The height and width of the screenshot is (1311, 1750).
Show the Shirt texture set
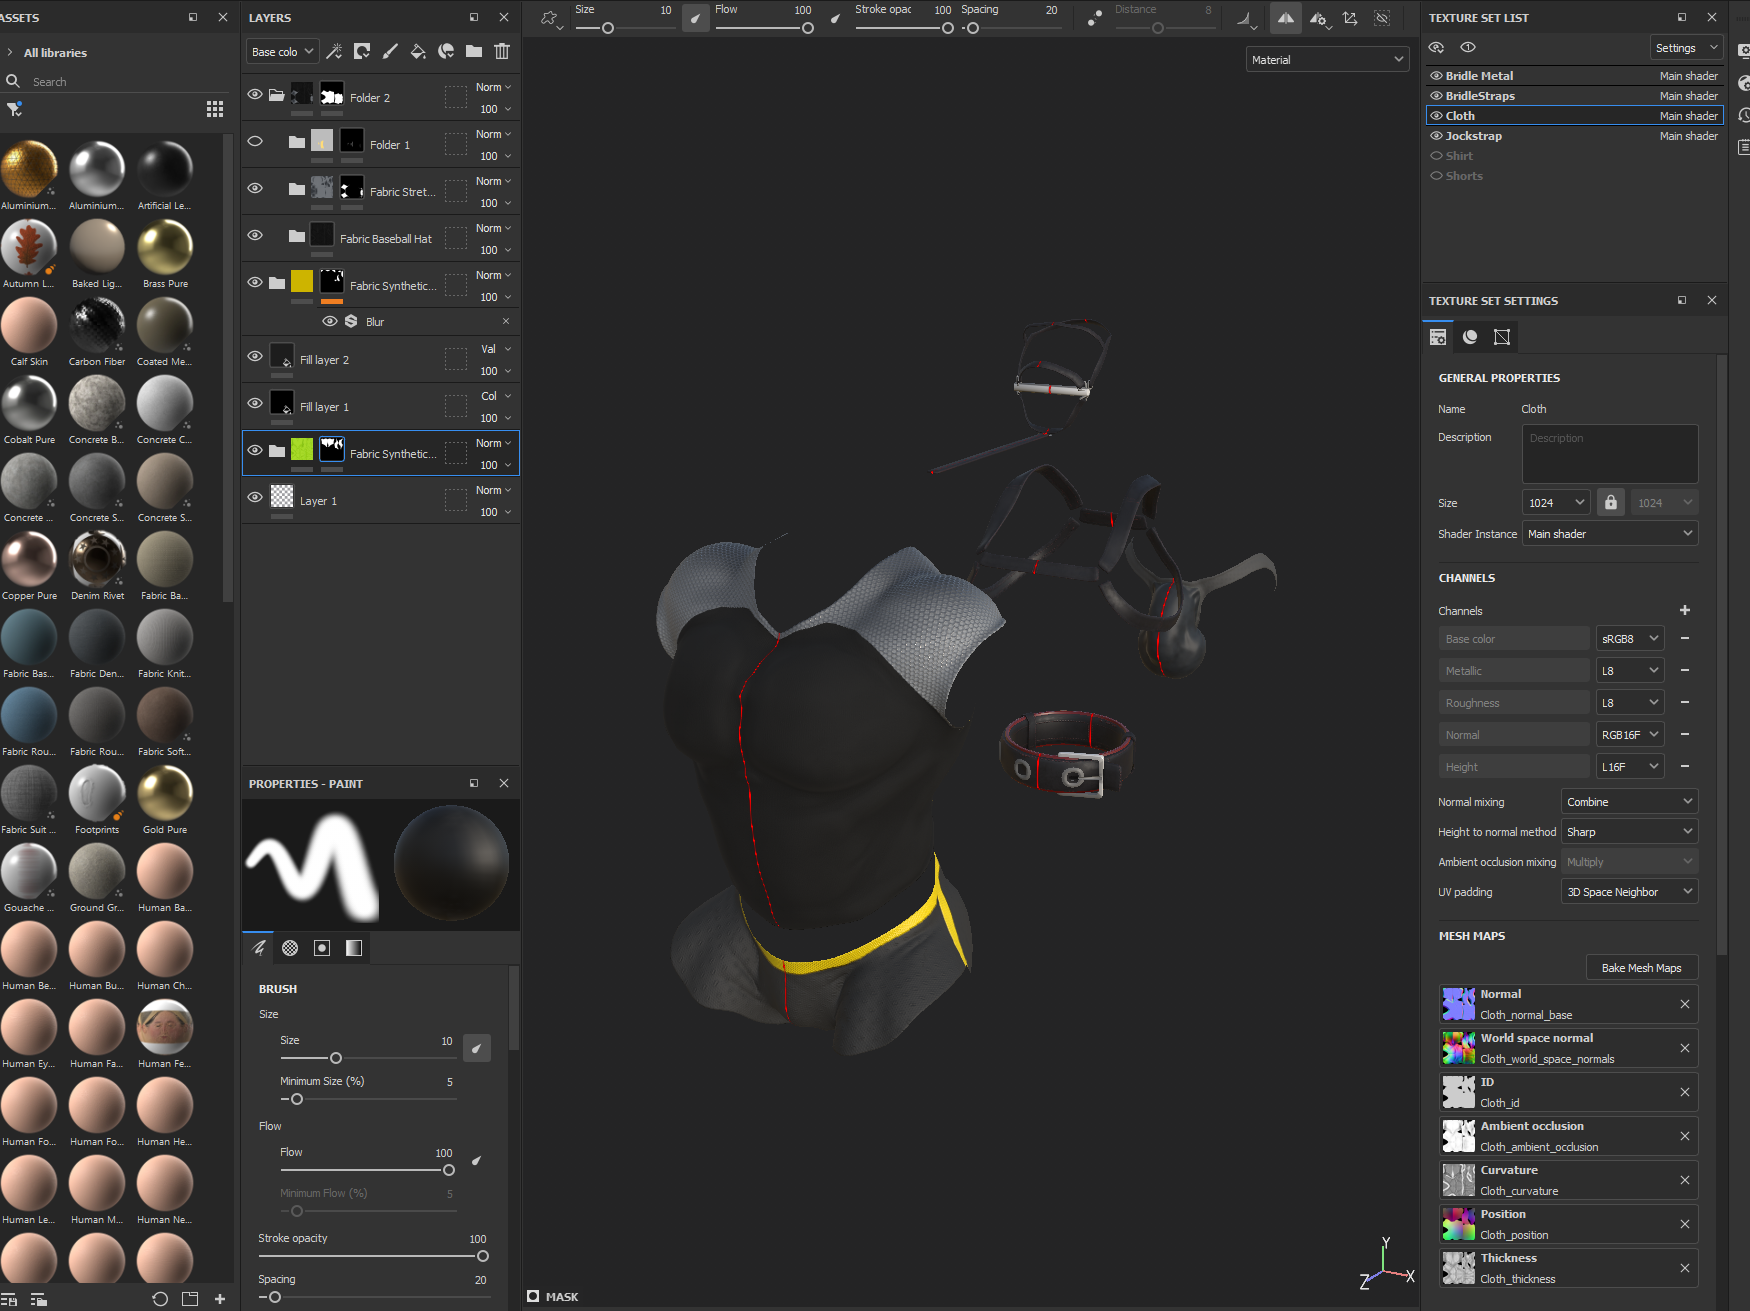[x=1436, y=156]
